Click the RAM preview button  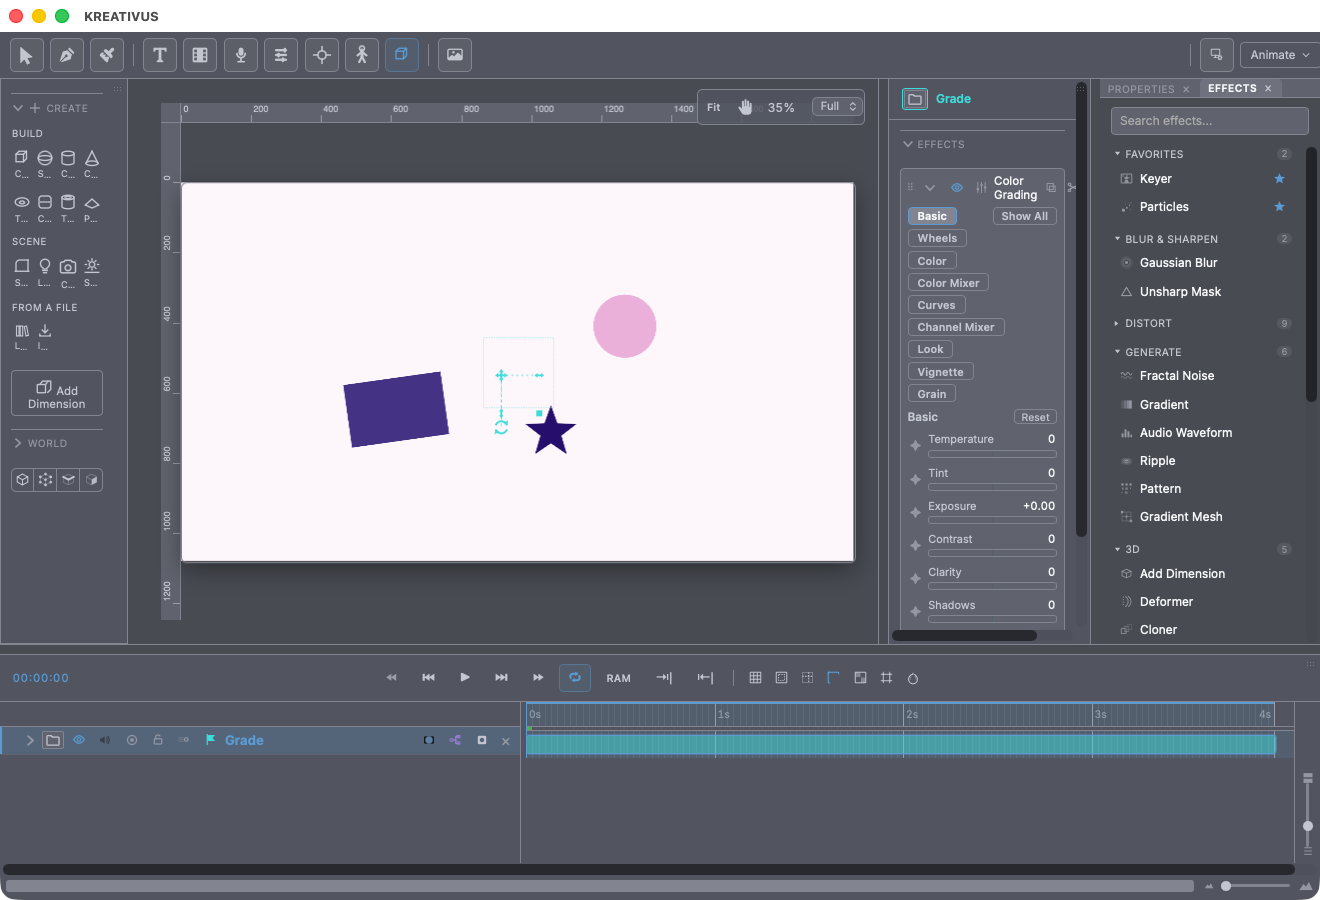(618, 678)
